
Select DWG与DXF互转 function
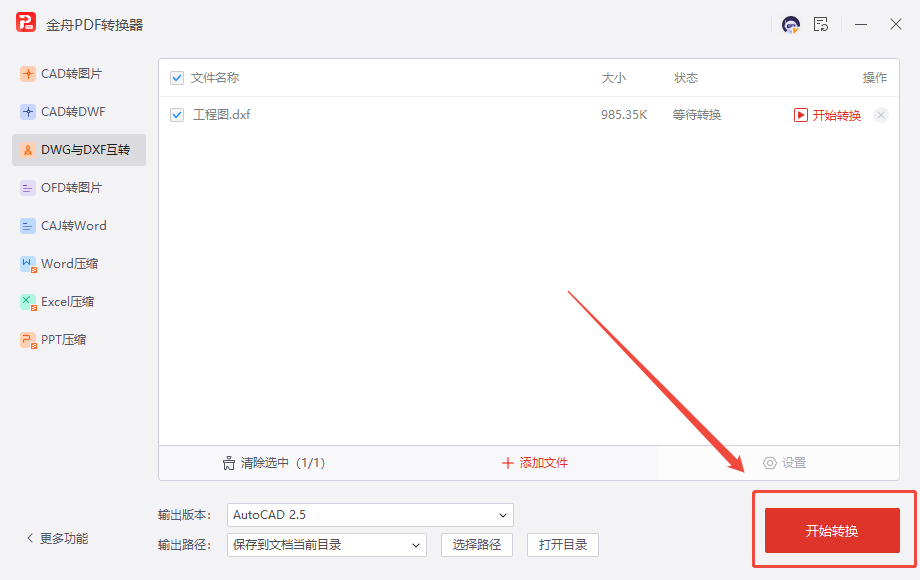[x=79, y=150]
